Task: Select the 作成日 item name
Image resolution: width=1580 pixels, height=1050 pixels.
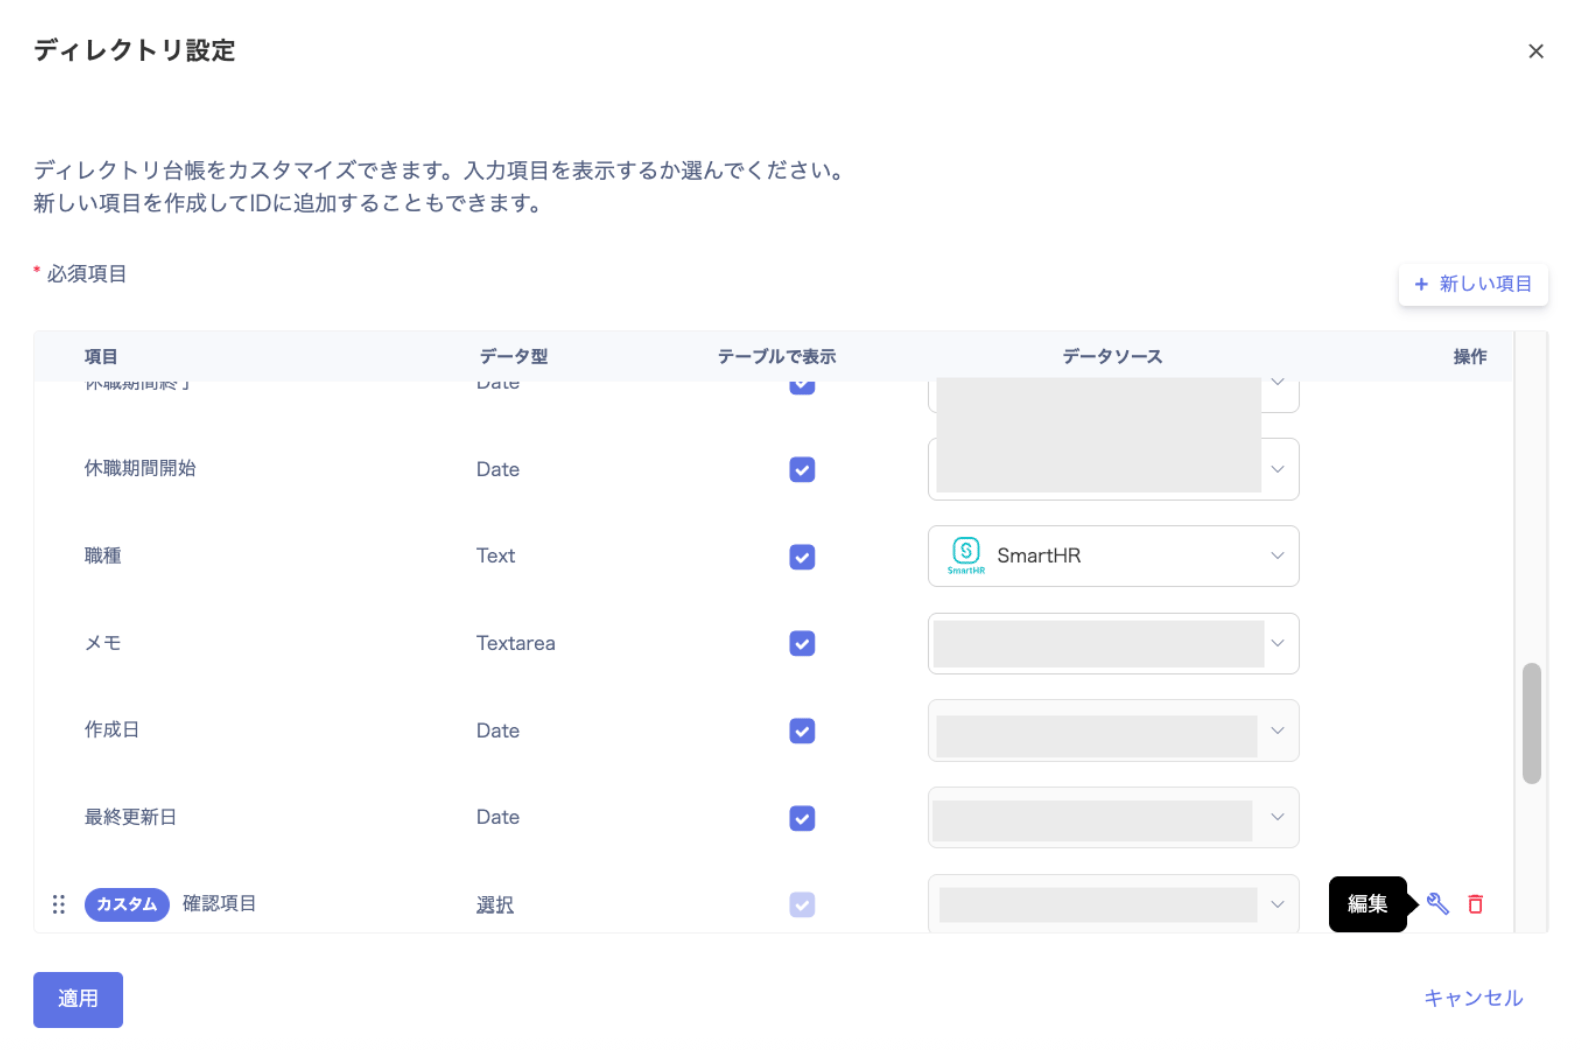Action: coord(112,729)
